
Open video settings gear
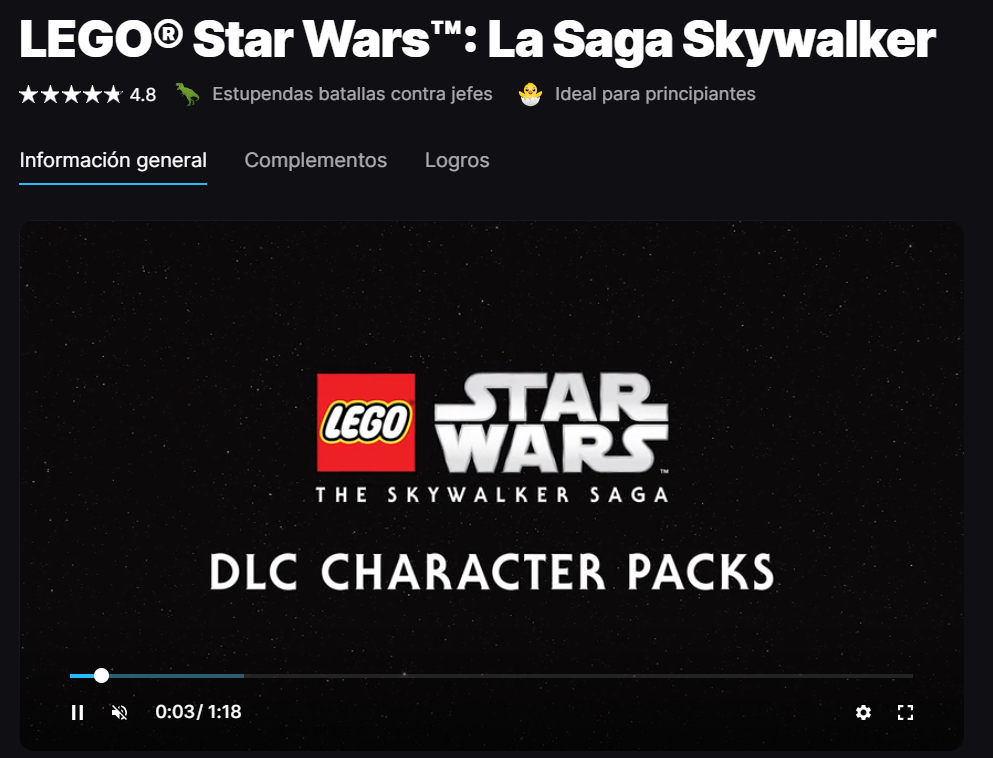pos(863,712)
